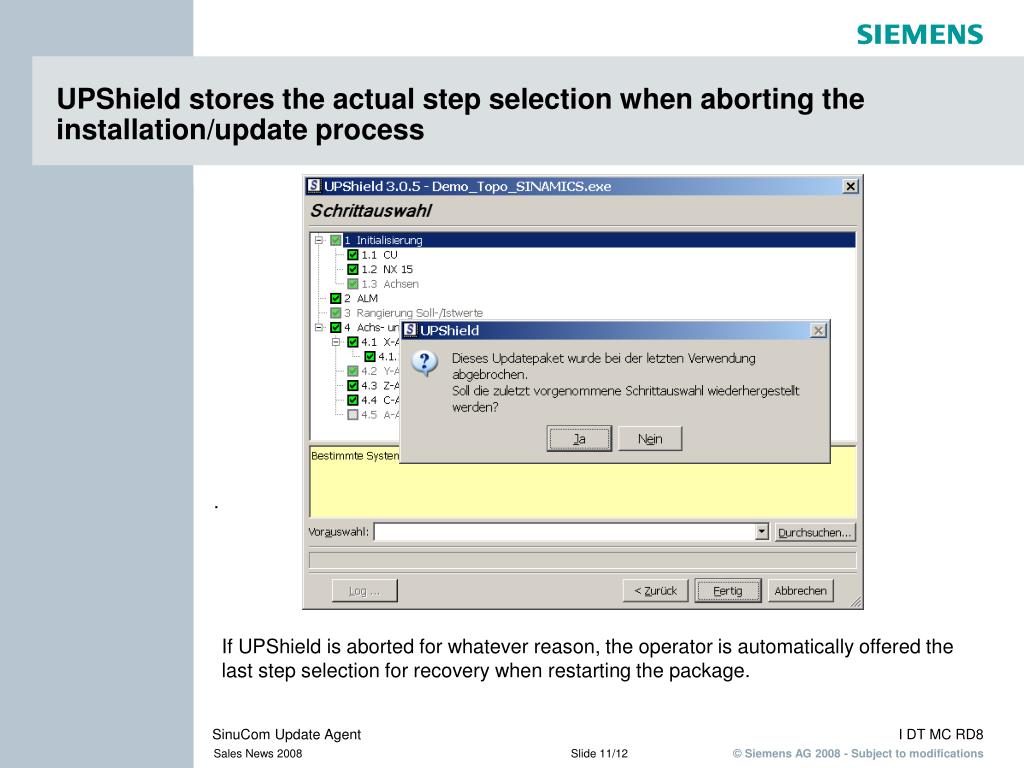Collapse the step 4 Achs- tree node

tap(319, 327)
